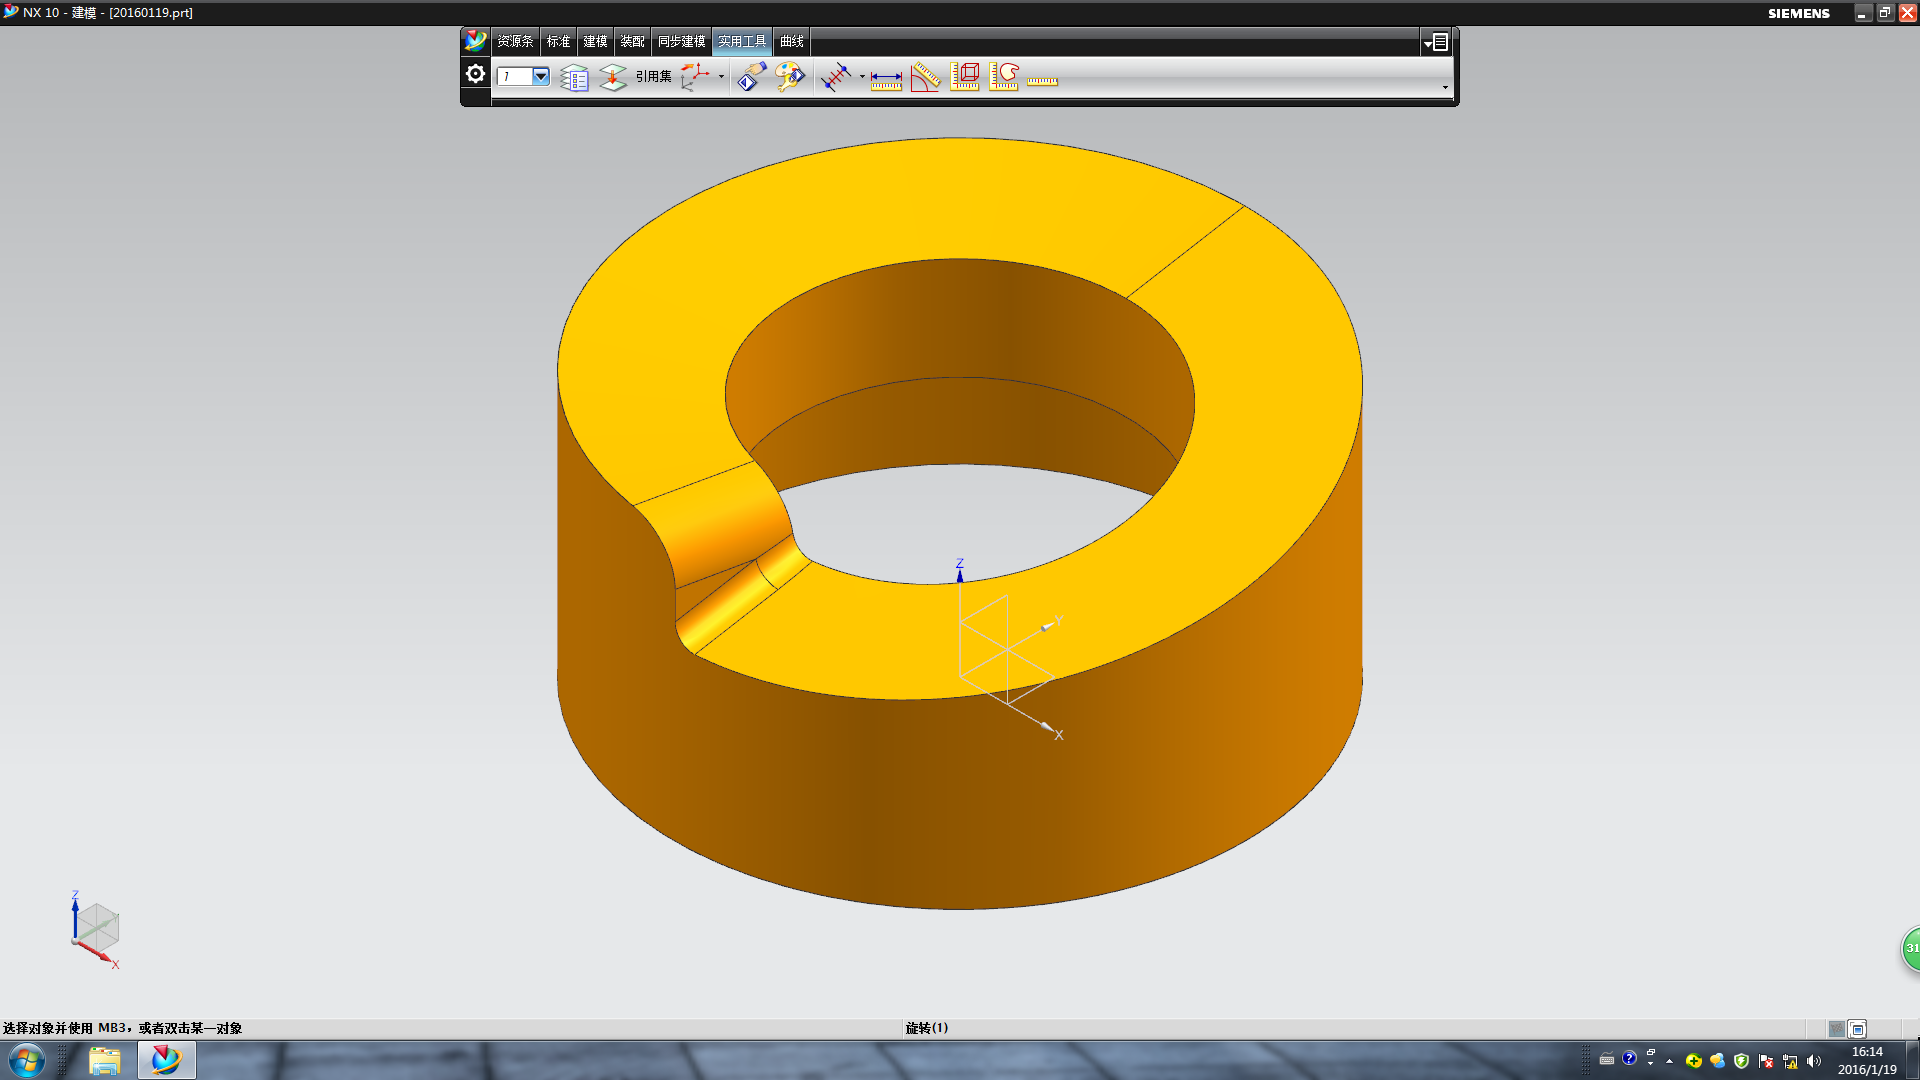Click the 旋转(1) status bar text
1920x1080 pixels.
pyautogui.click(x=927, y=1028)
